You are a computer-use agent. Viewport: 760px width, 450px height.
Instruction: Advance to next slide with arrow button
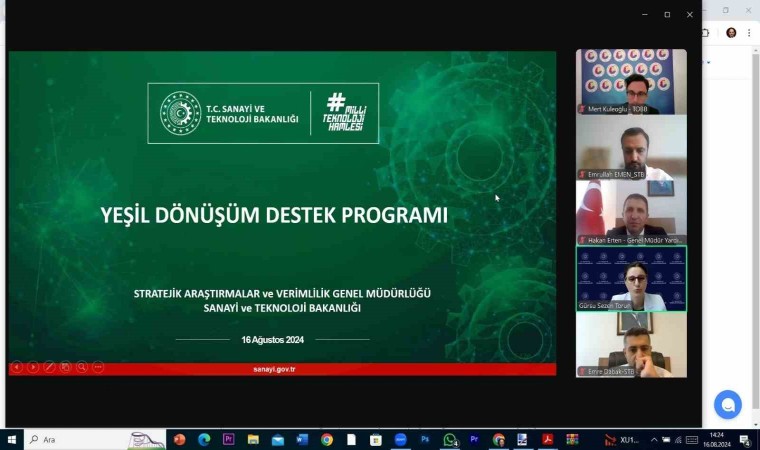pyautogui.click(x=33, y=367)
